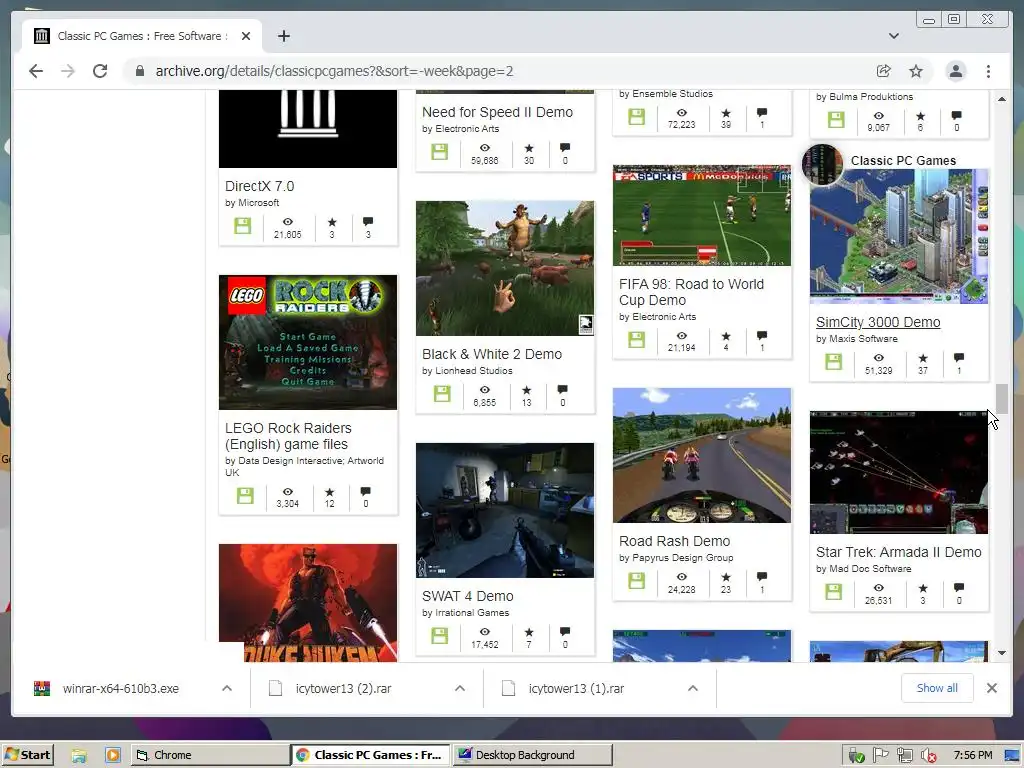The image size is (1024, 768).
Task: Click the address bar URL
Action: tap(334, 71)
